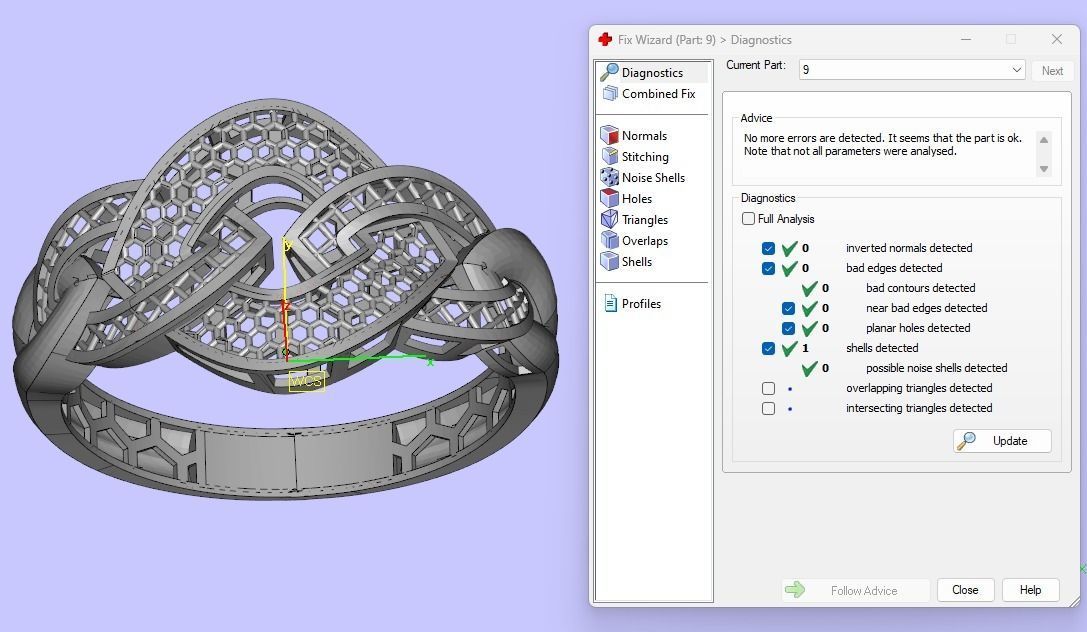Select Combined Fix label in sidebar

tap(659, 94)
